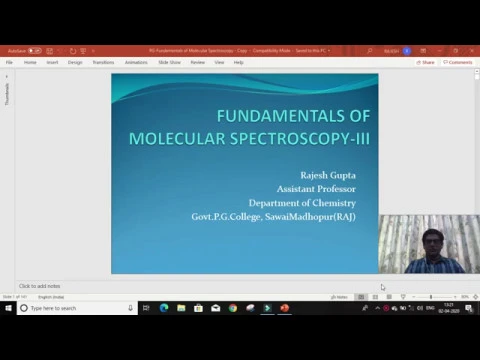This screenshot has height=360, width=480.
Task: Open the Action Center notifications icon
Action: [469, 308]
